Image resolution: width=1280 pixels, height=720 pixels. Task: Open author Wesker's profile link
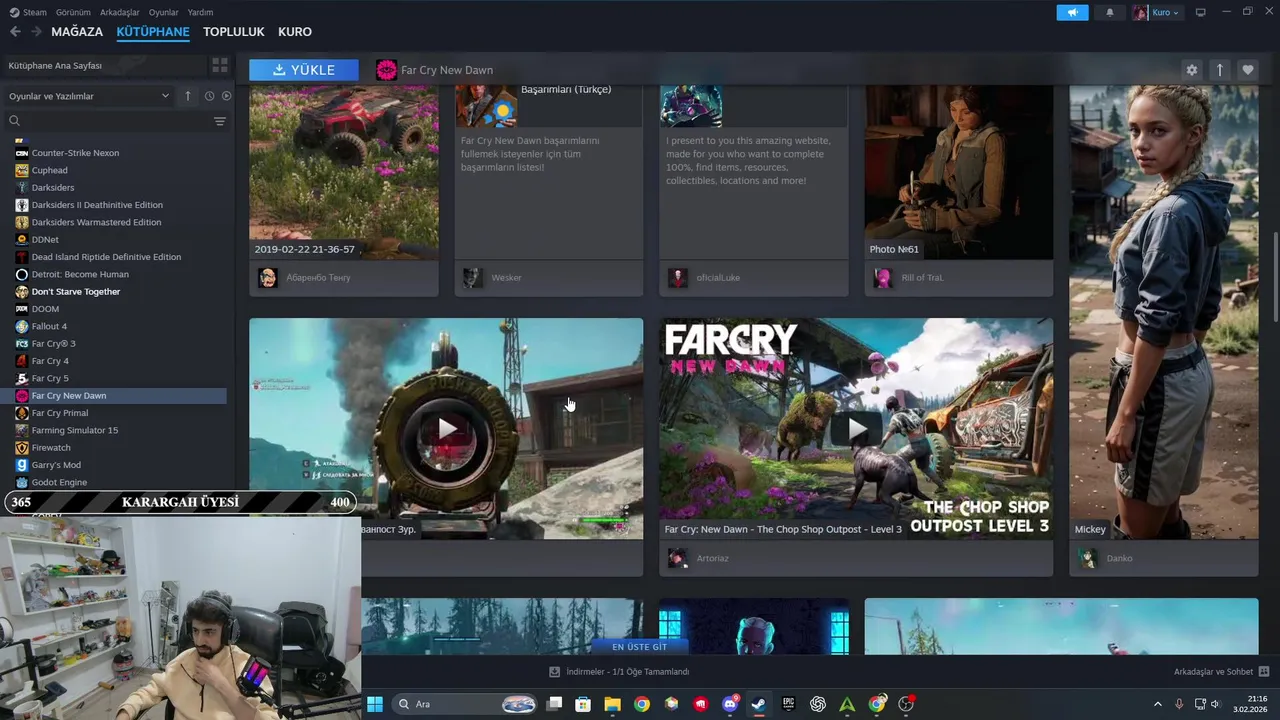click(506, 277)
